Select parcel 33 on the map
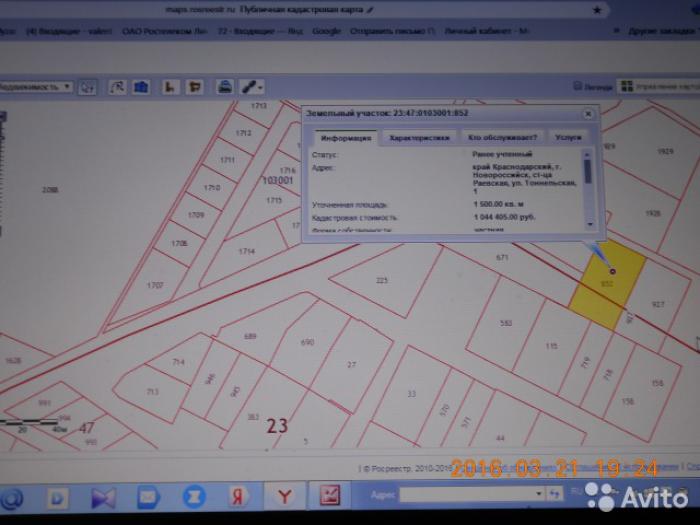 (x=412, y=394)
